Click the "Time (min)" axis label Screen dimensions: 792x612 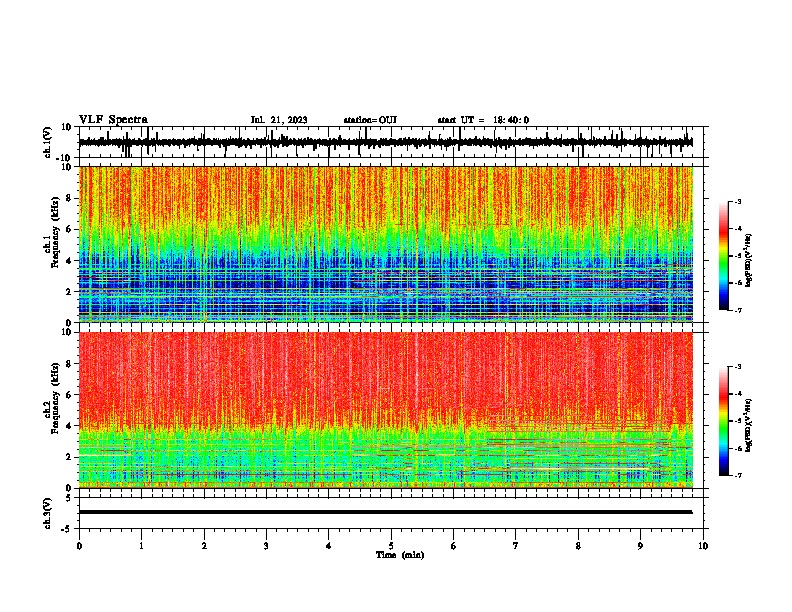click(x=400, y=555)
